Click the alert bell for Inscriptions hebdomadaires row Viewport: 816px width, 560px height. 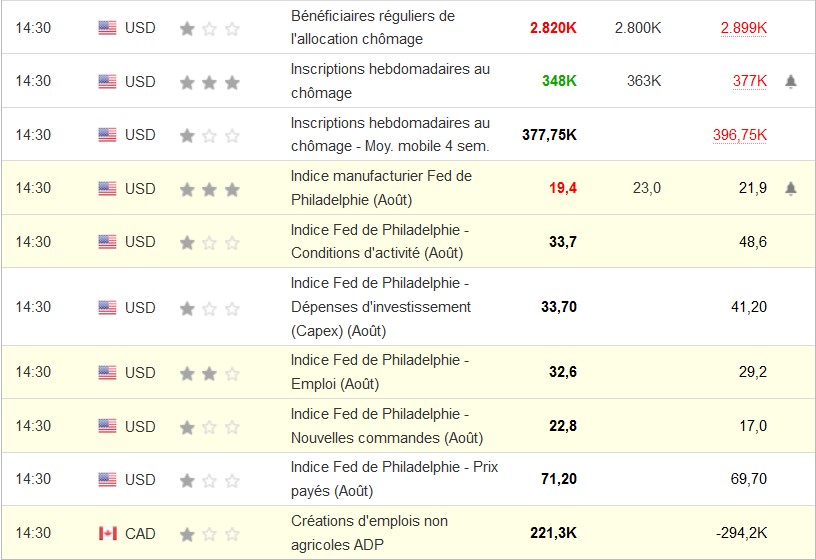coord(790,81)
